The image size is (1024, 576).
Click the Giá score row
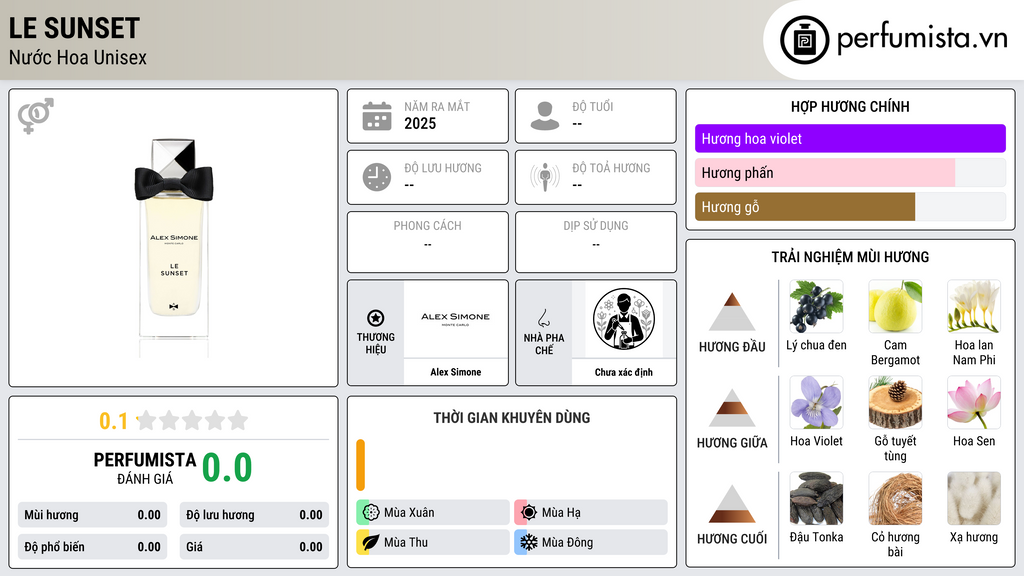pos(254,547)
